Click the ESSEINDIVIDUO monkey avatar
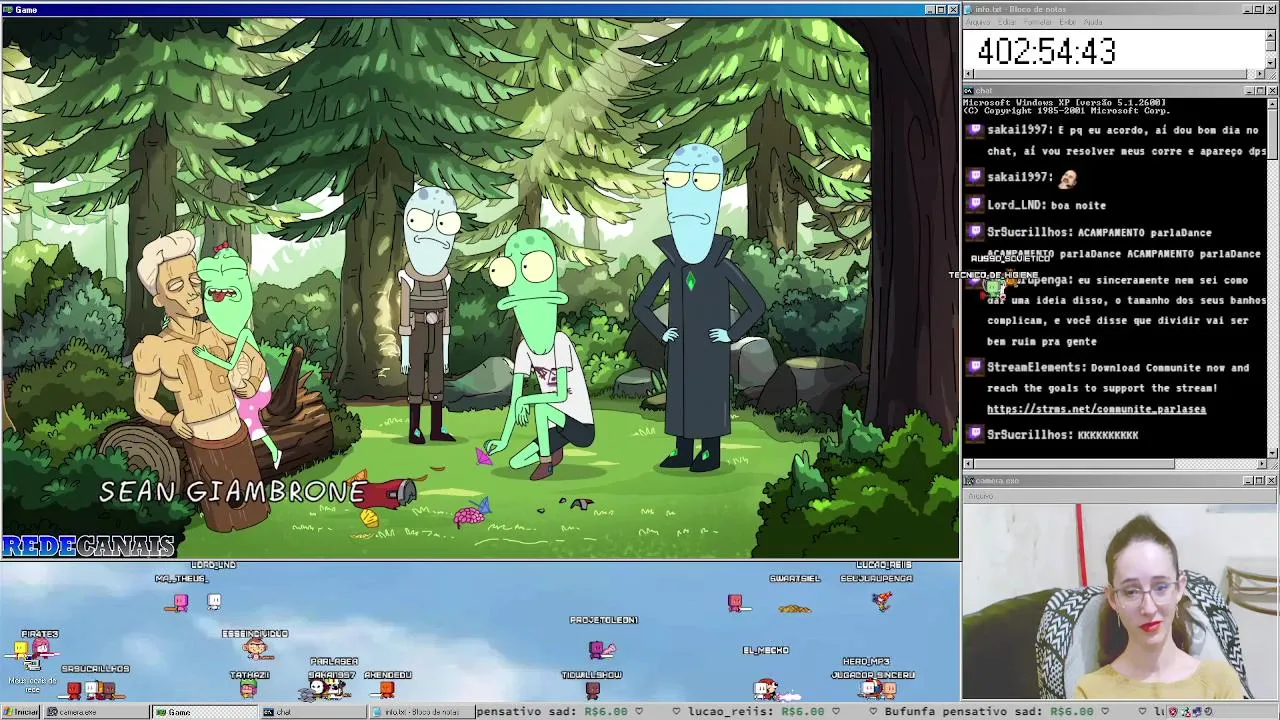The image size is (1280, 720). 256,649
